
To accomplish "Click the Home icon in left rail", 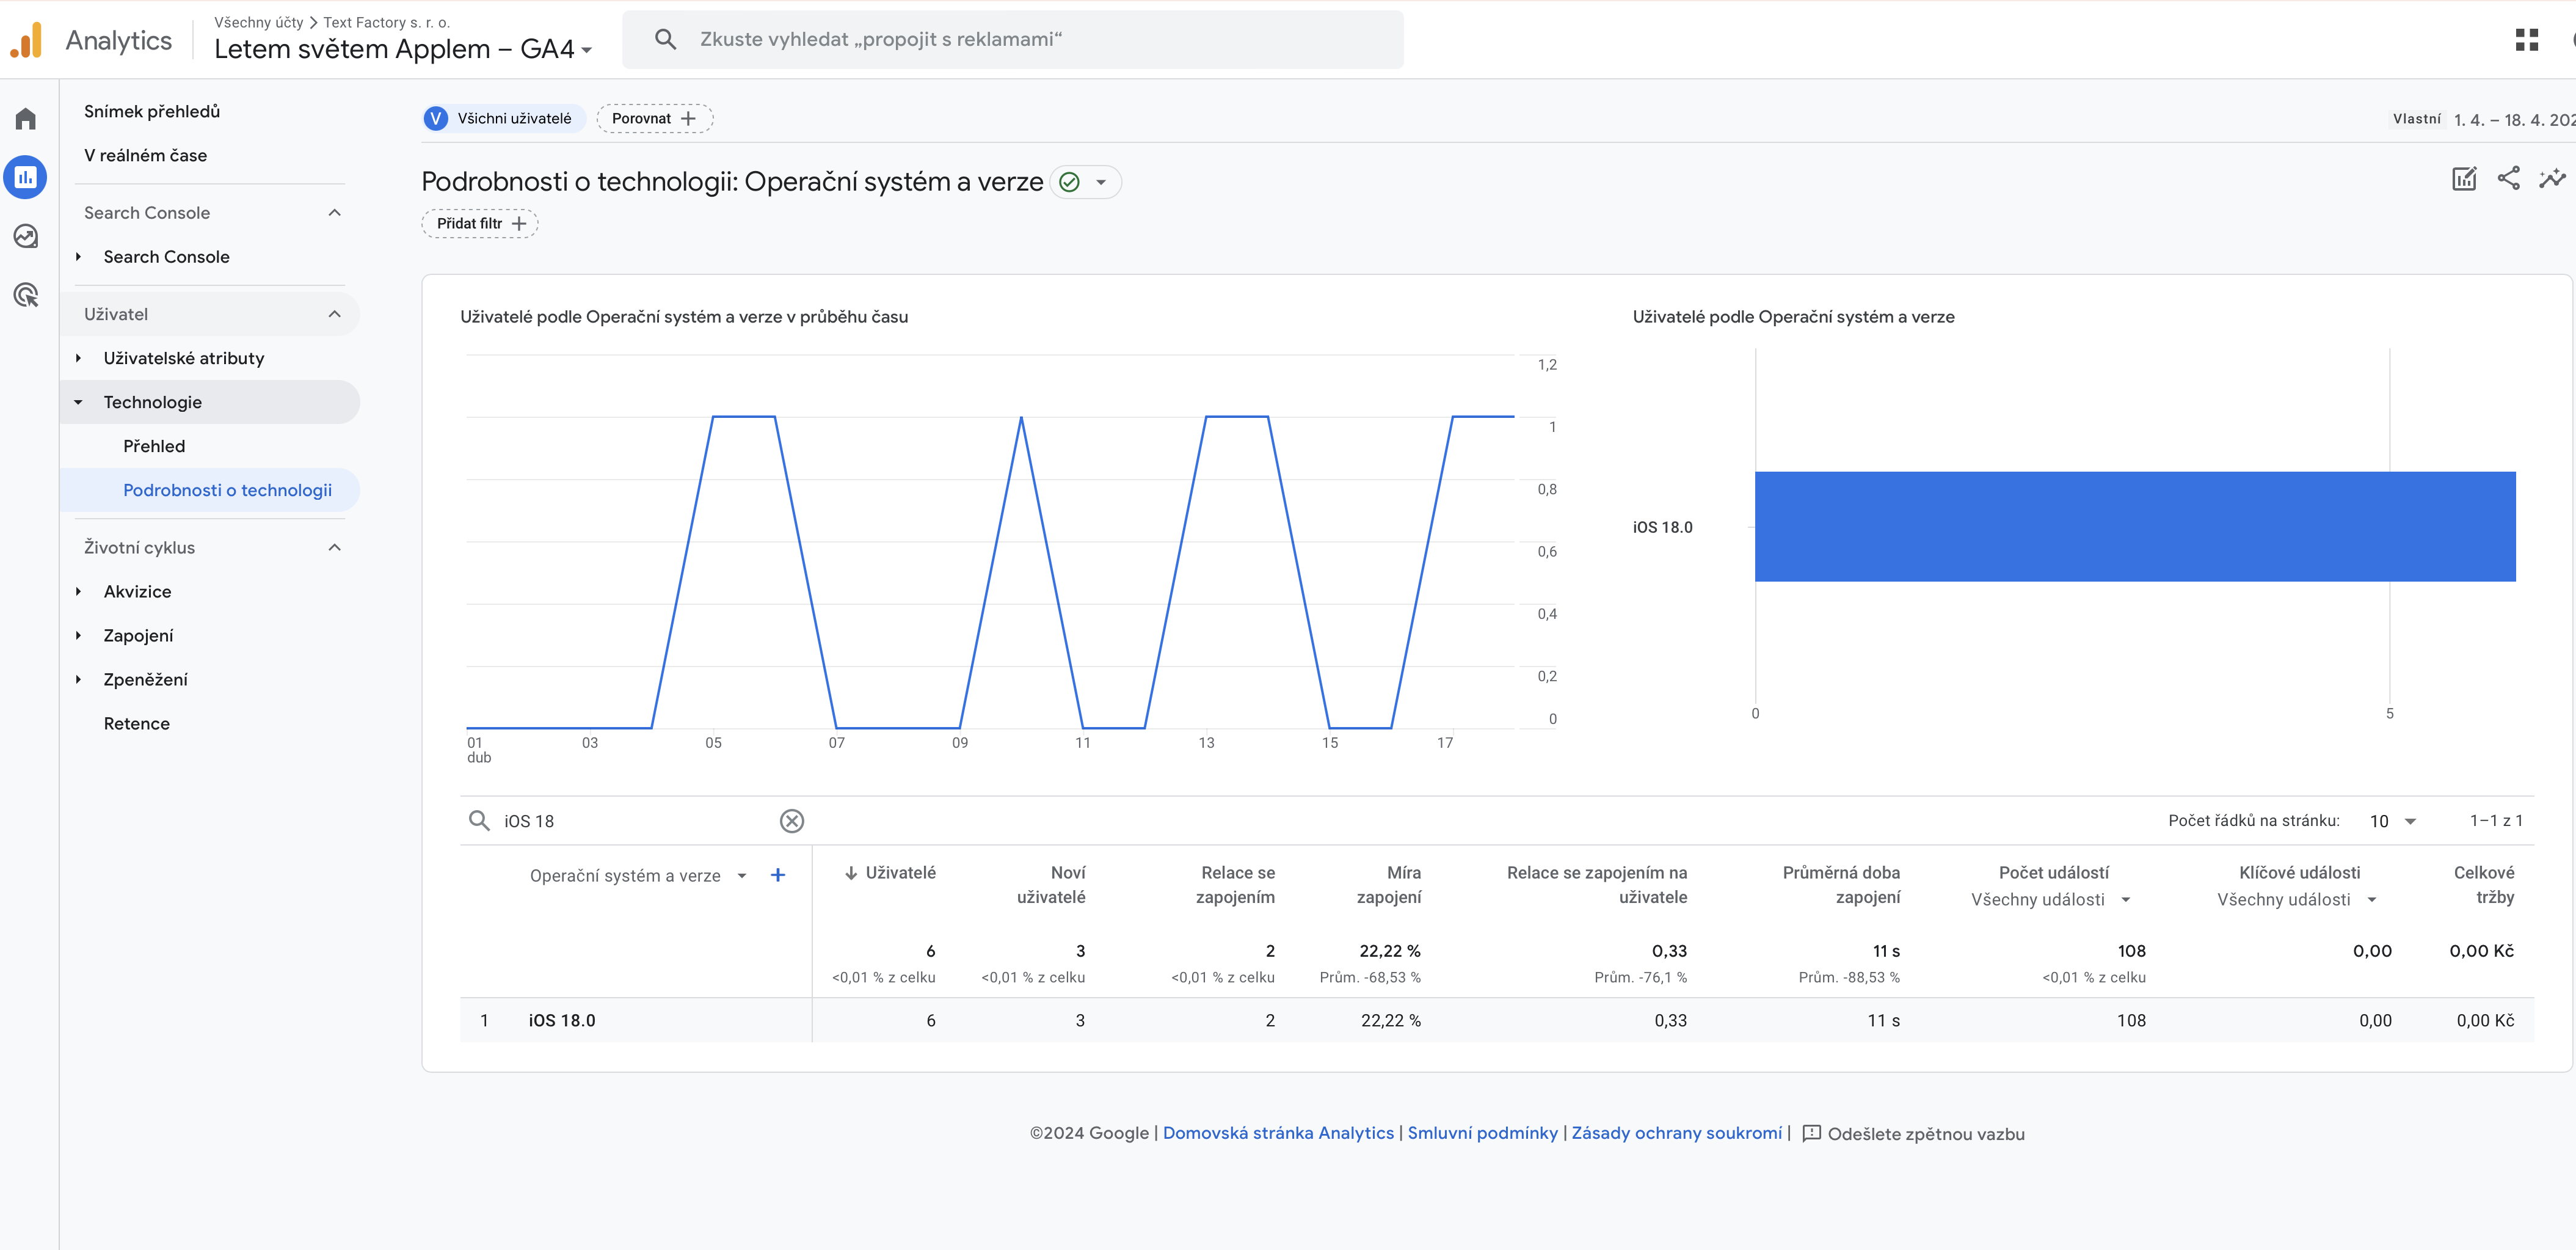I will (x=26, y=119).
